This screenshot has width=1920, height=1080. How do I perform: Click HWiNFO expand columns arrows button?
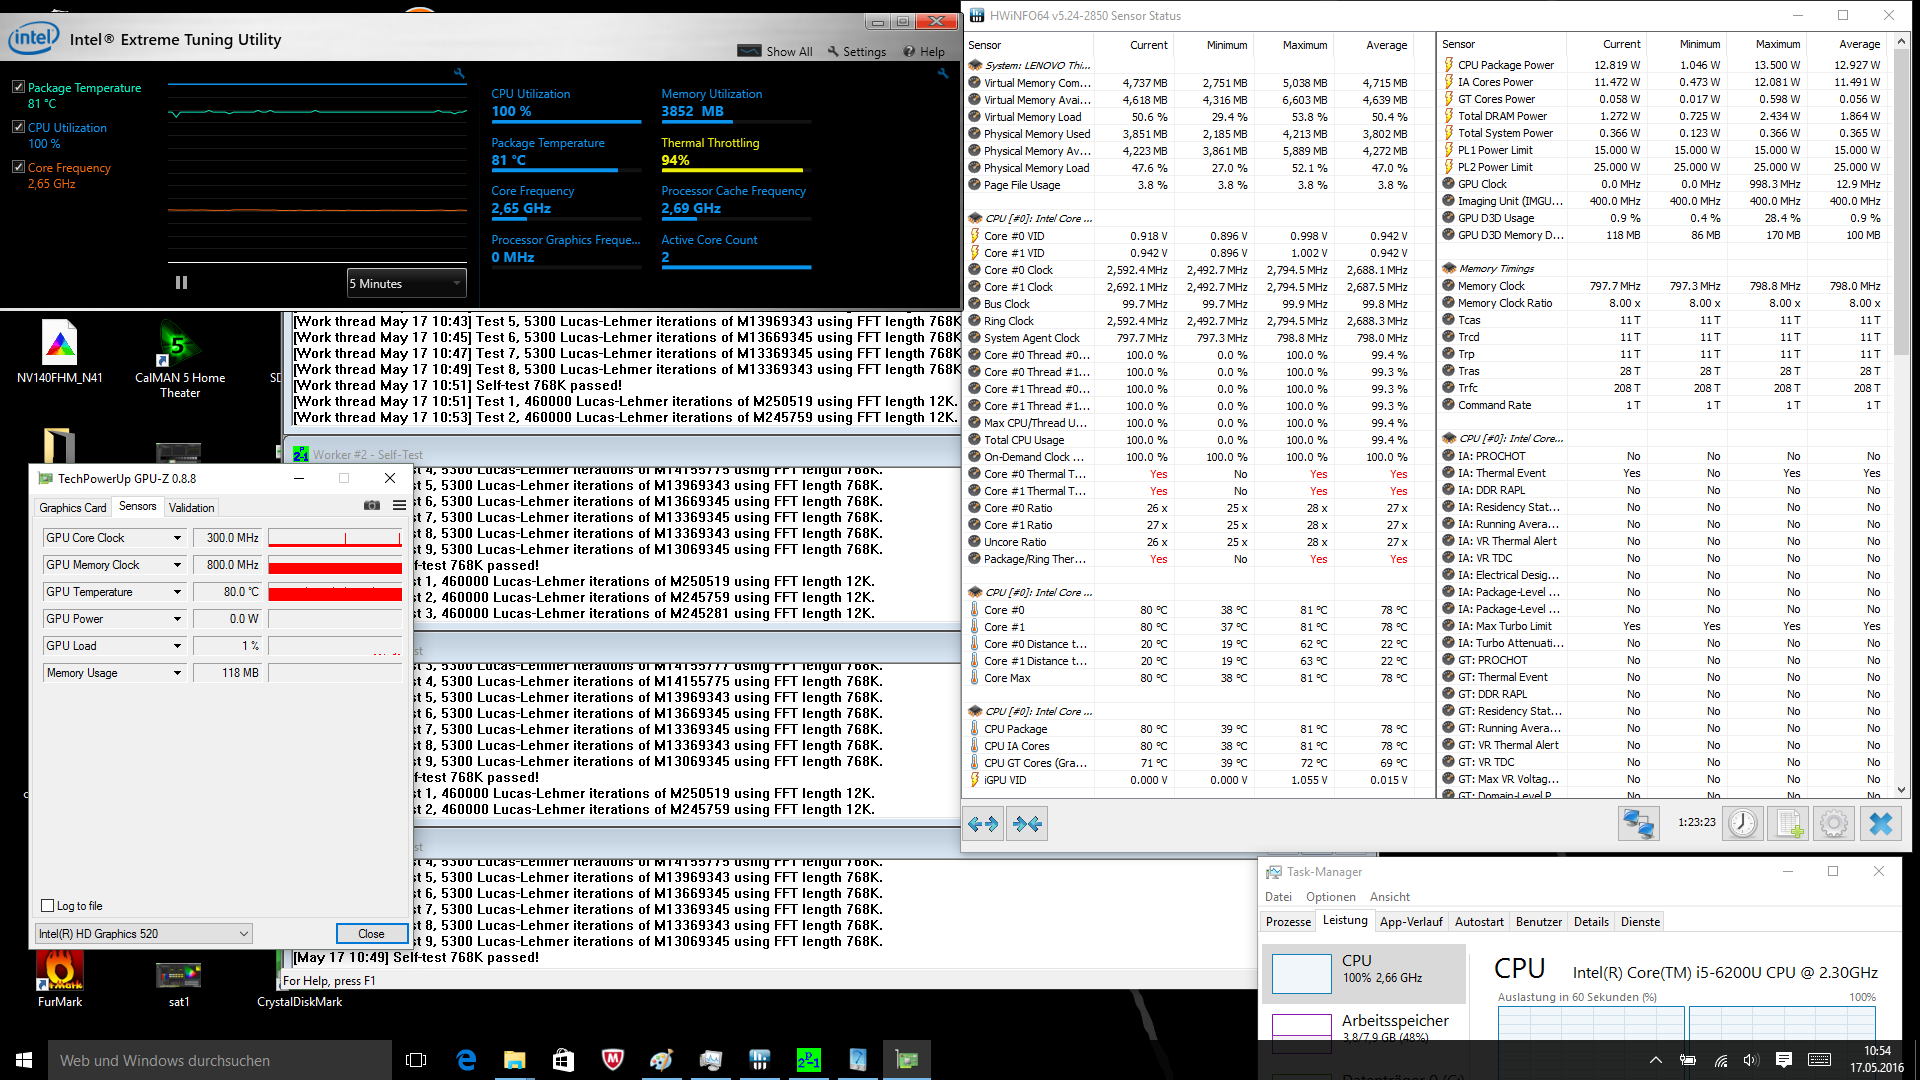984,824
